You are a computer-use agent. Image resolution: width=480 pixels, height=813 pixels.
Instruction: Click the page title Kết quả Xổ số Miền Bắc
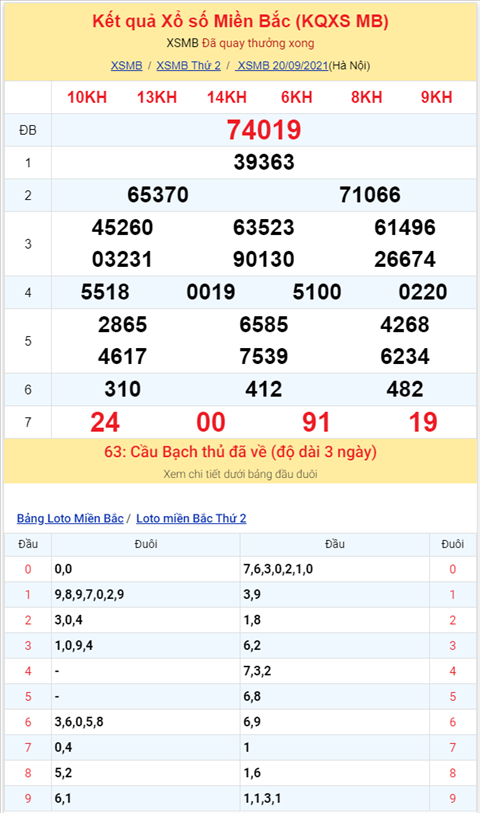coord(241,21)
